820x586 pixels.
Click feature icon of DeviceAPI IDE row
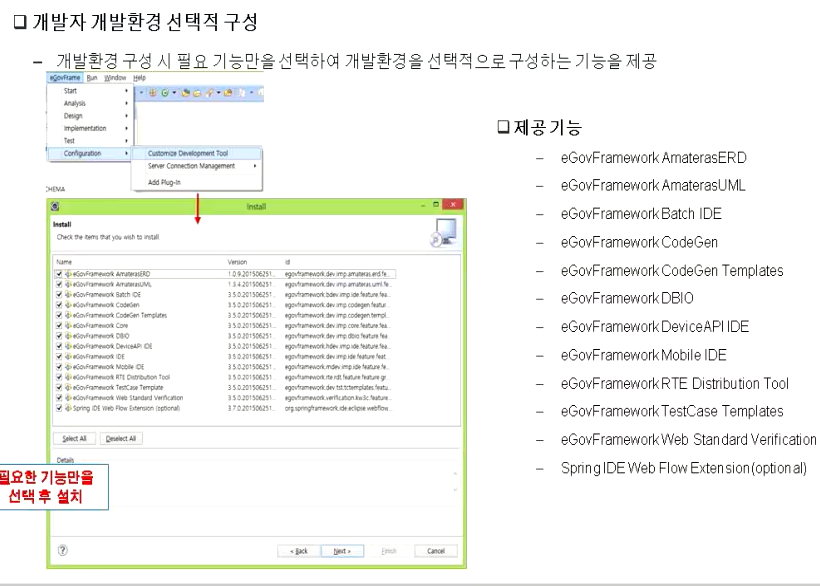coord(68,346)
